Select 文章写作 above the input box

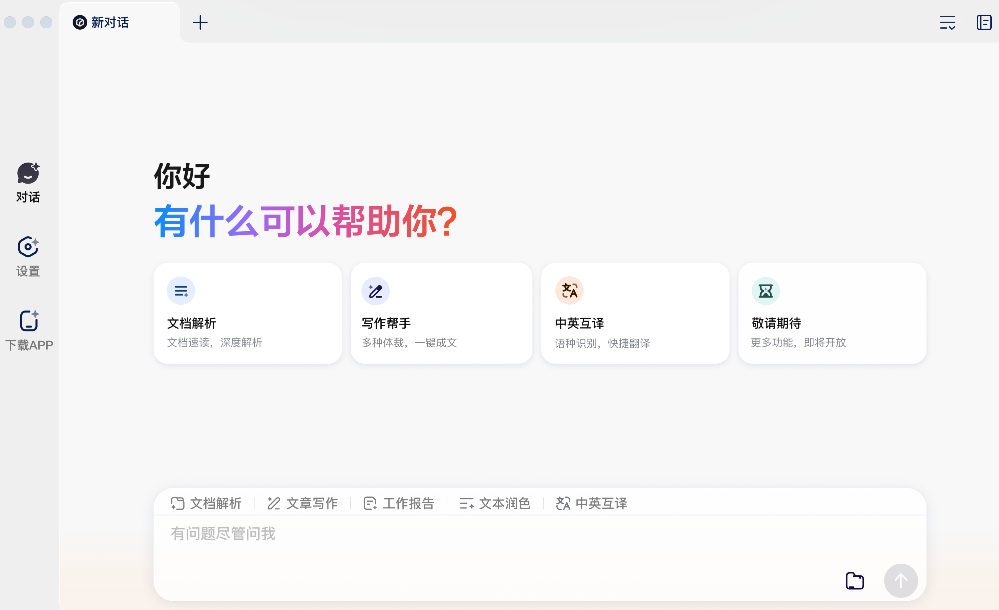[303, 503]
